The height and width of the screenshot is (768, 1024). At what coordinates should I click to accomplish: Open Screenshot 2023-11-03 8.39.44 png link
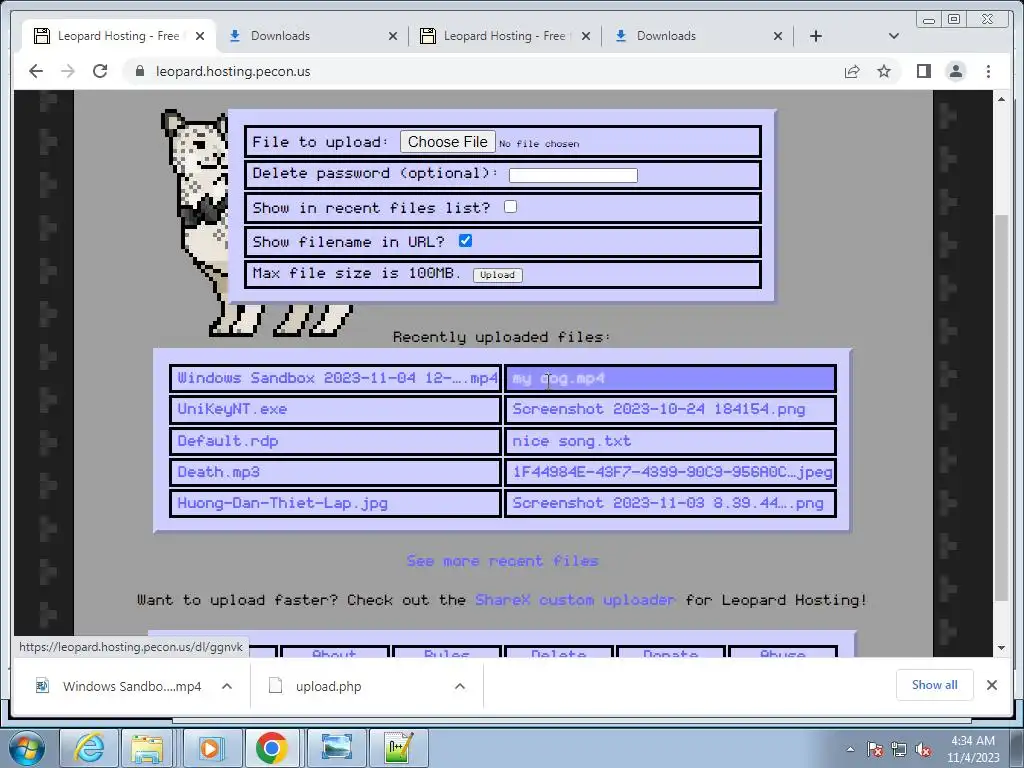[670, 504]
